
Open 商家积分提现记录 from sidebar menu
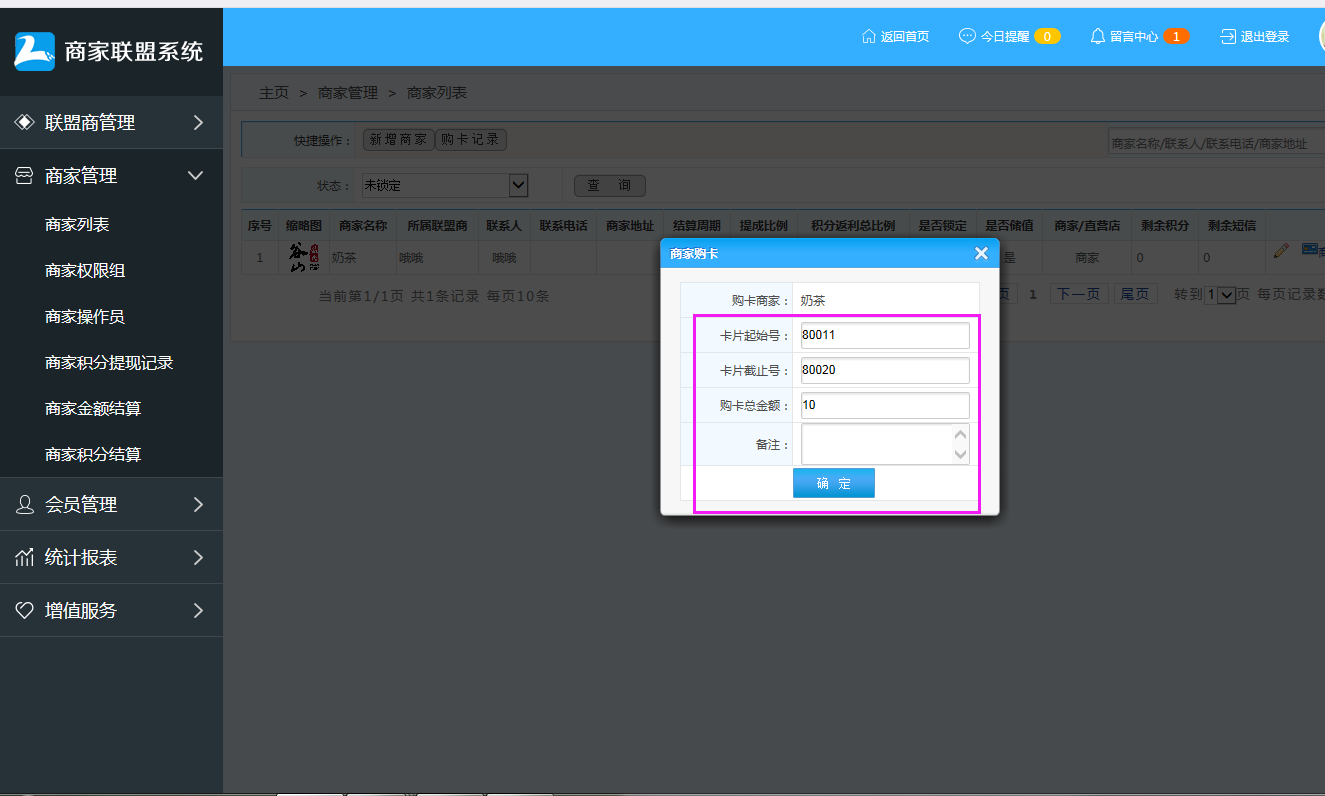click(109, 363)
